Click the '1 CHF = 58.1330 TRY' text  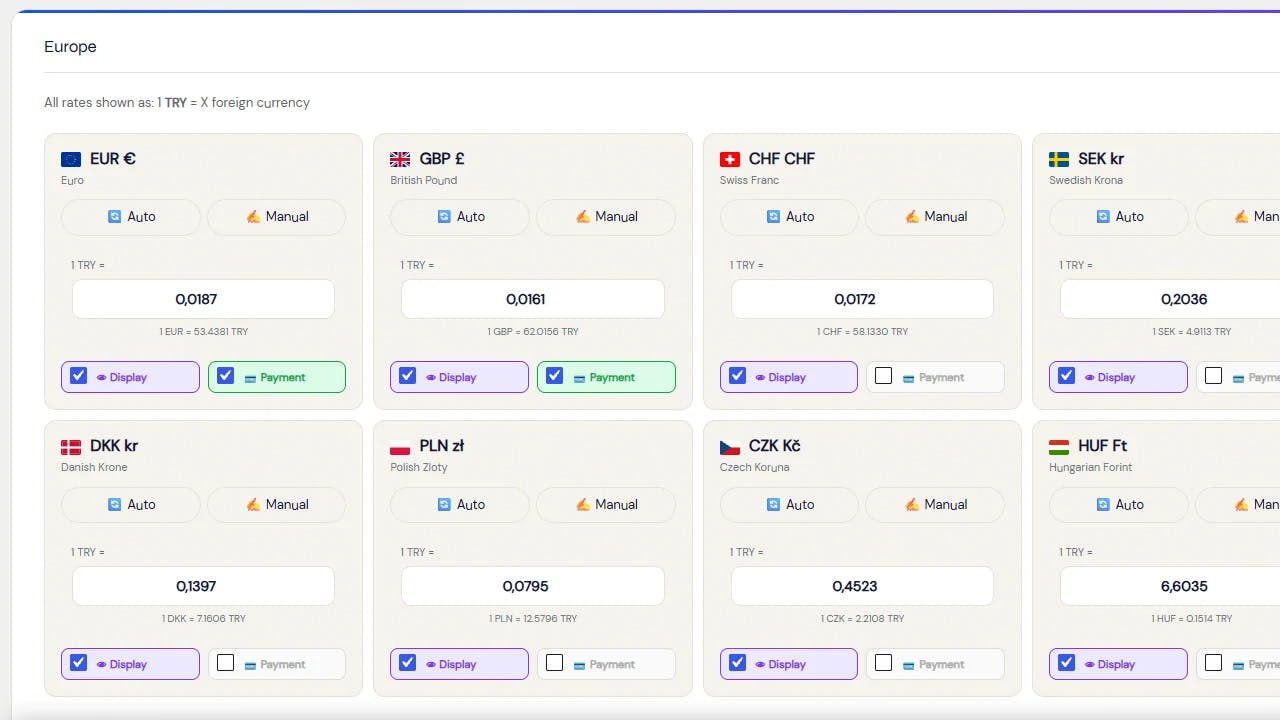(862, 332)
